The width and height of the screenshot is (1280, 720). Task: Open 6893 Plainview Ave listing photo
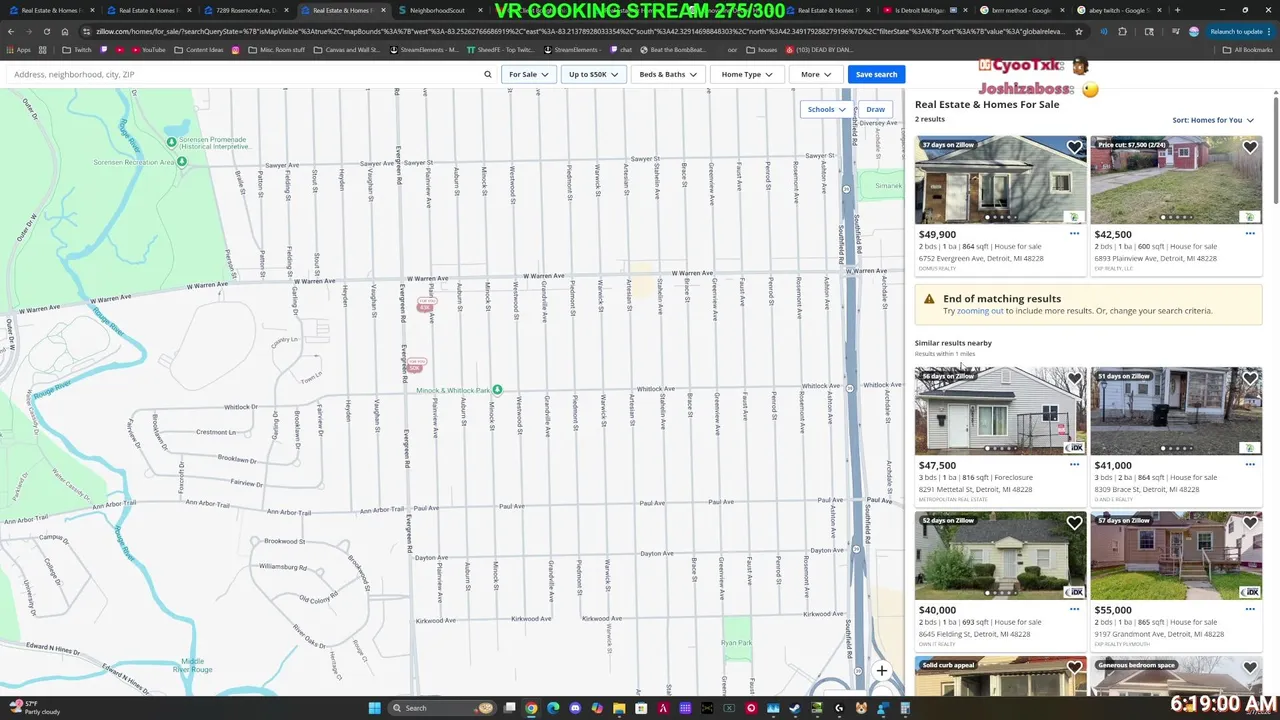pyautogui.click(x=1176, y=180)
